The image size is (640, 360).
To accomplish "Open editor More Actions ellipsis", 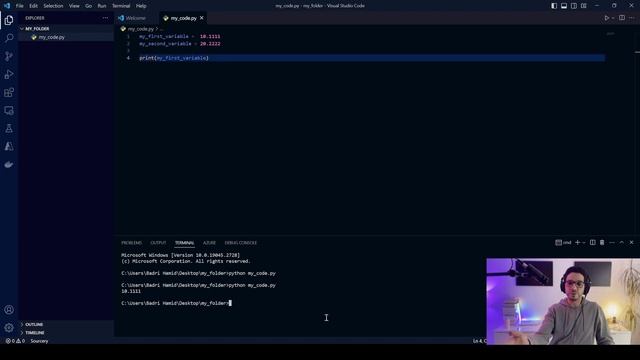I will pos(632,18).
